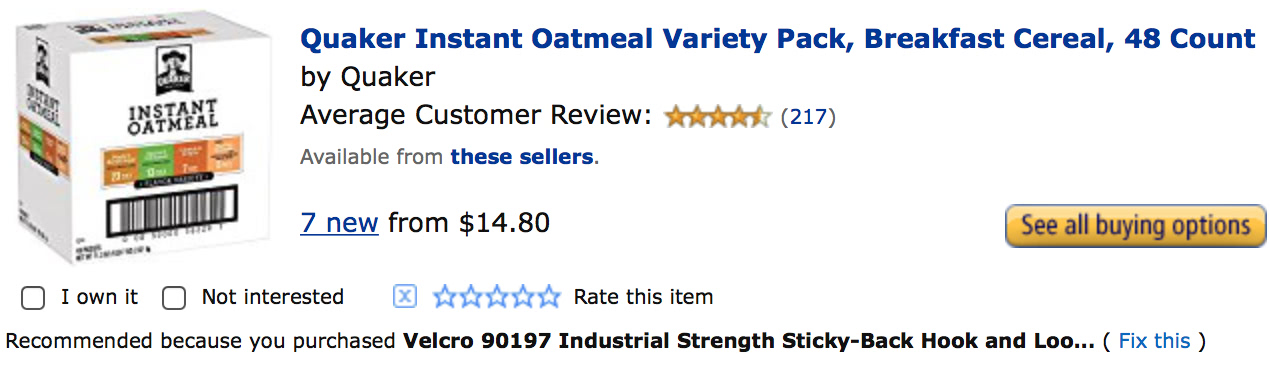Open the "7 new" offers link
Screen dimensions: 1270x372
pos(339,222)
